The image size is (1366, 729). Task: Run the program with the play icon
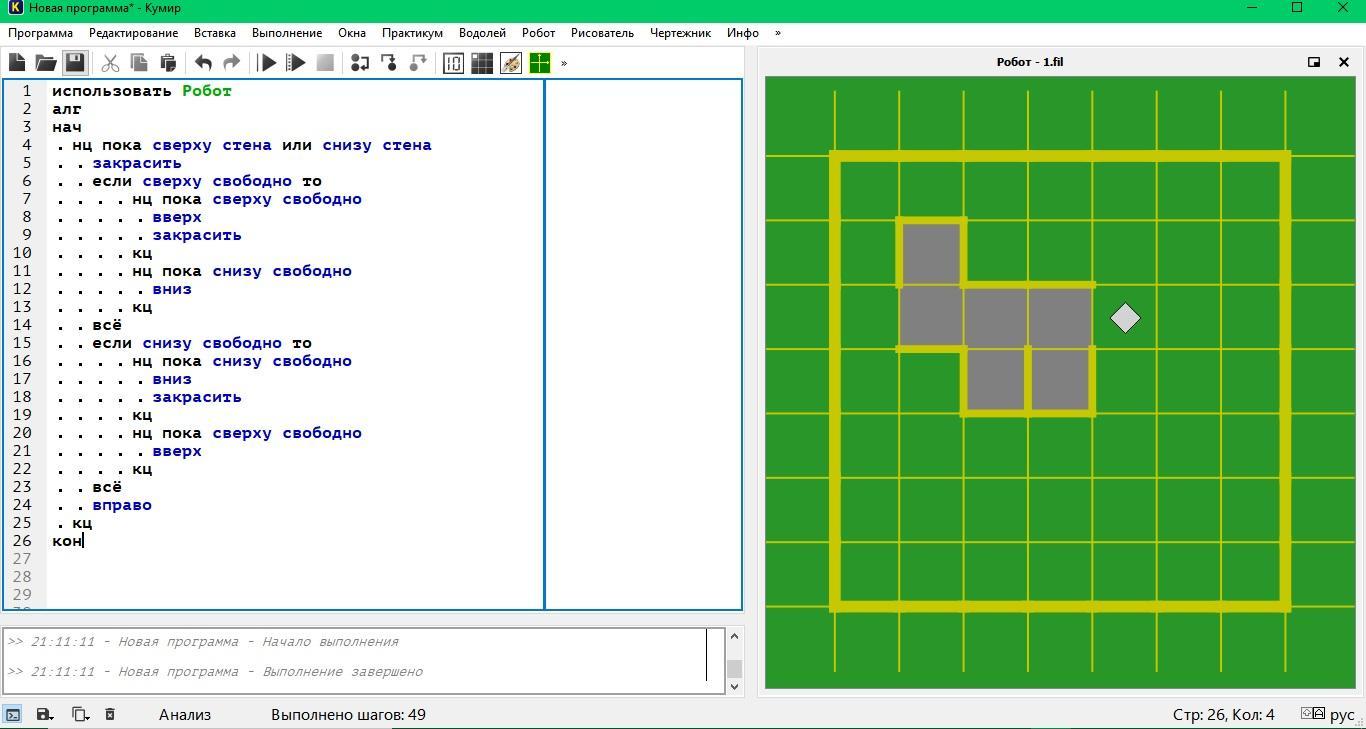(267, 63)
